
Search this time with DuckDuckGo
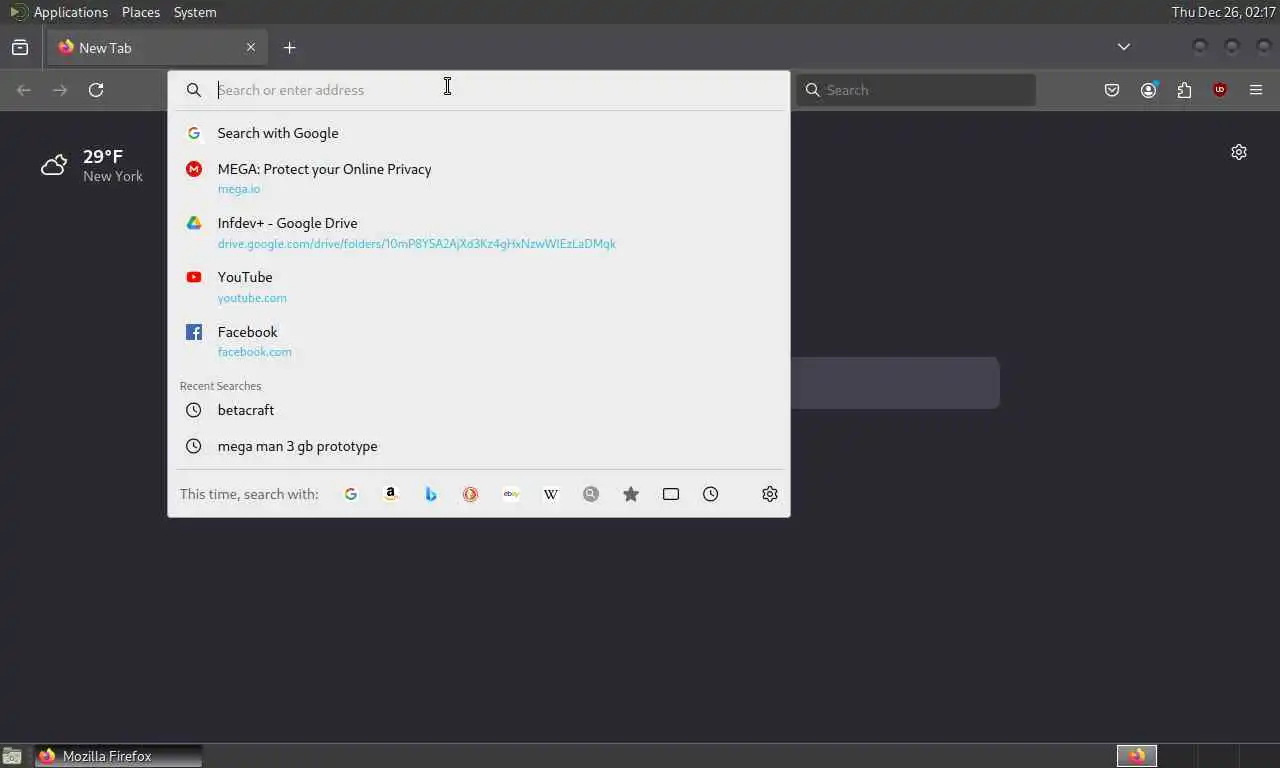tap(471, 494)
